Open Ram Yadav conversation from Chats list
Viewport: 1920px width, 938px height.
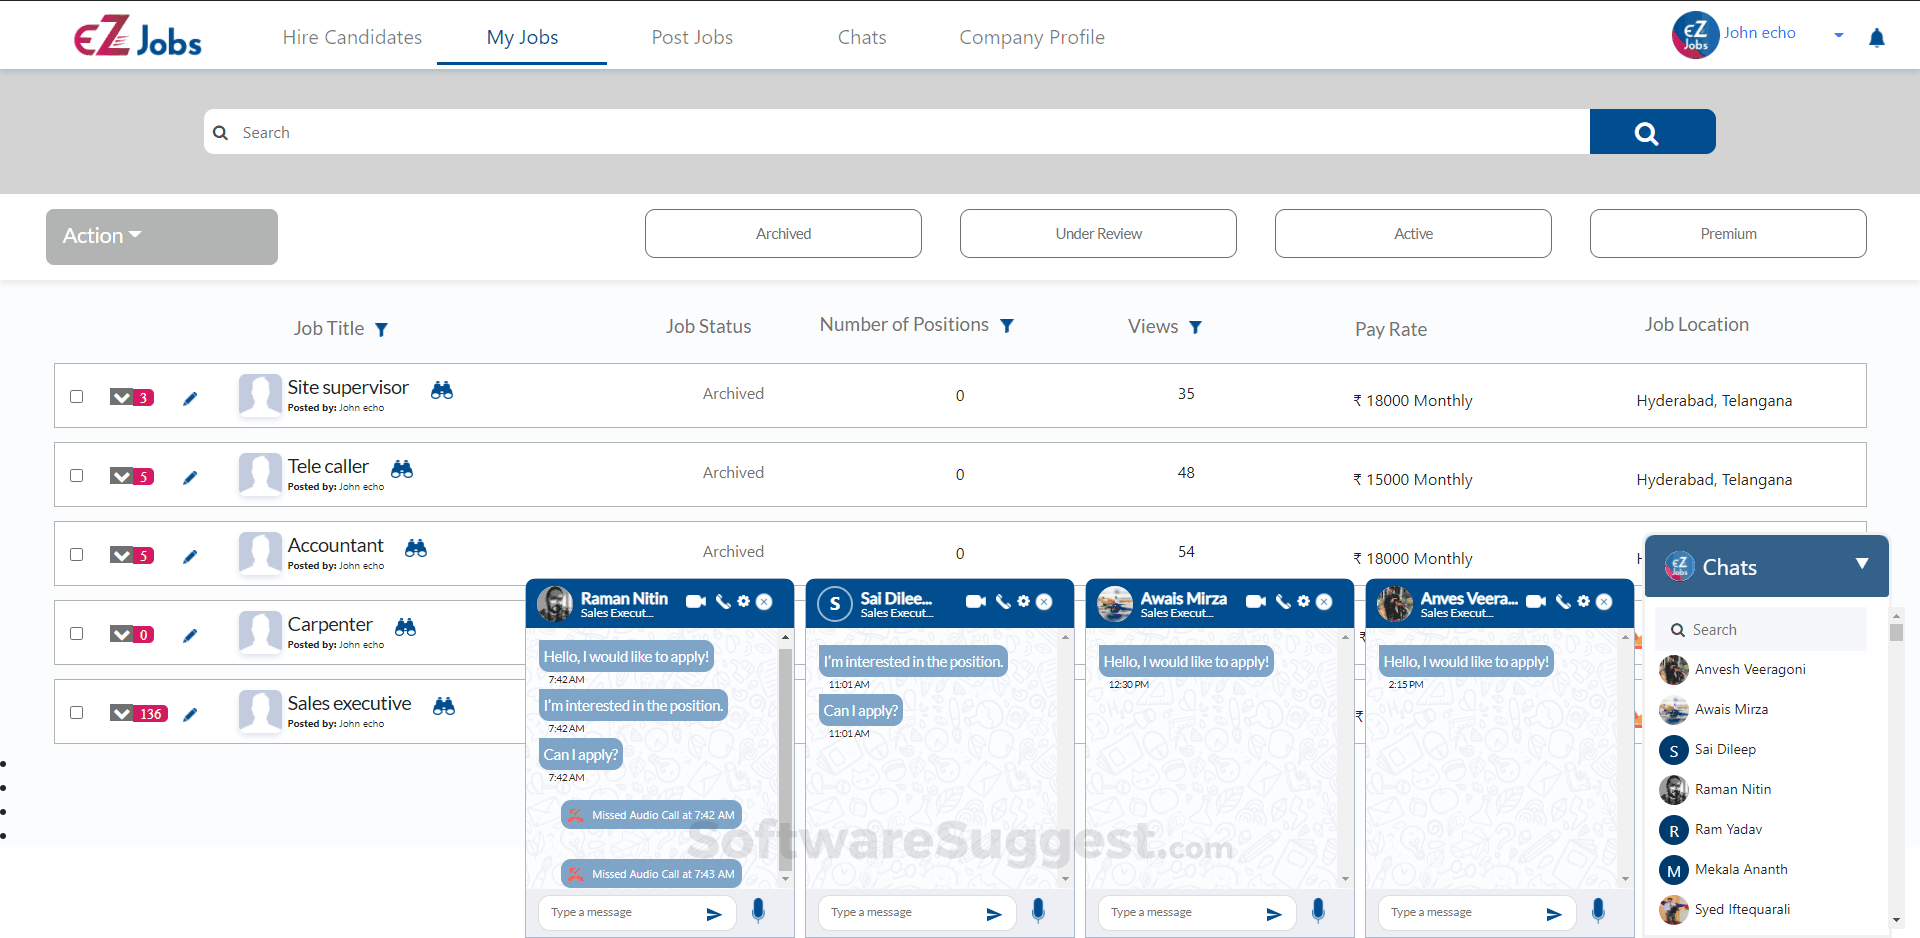(1729, 829)
